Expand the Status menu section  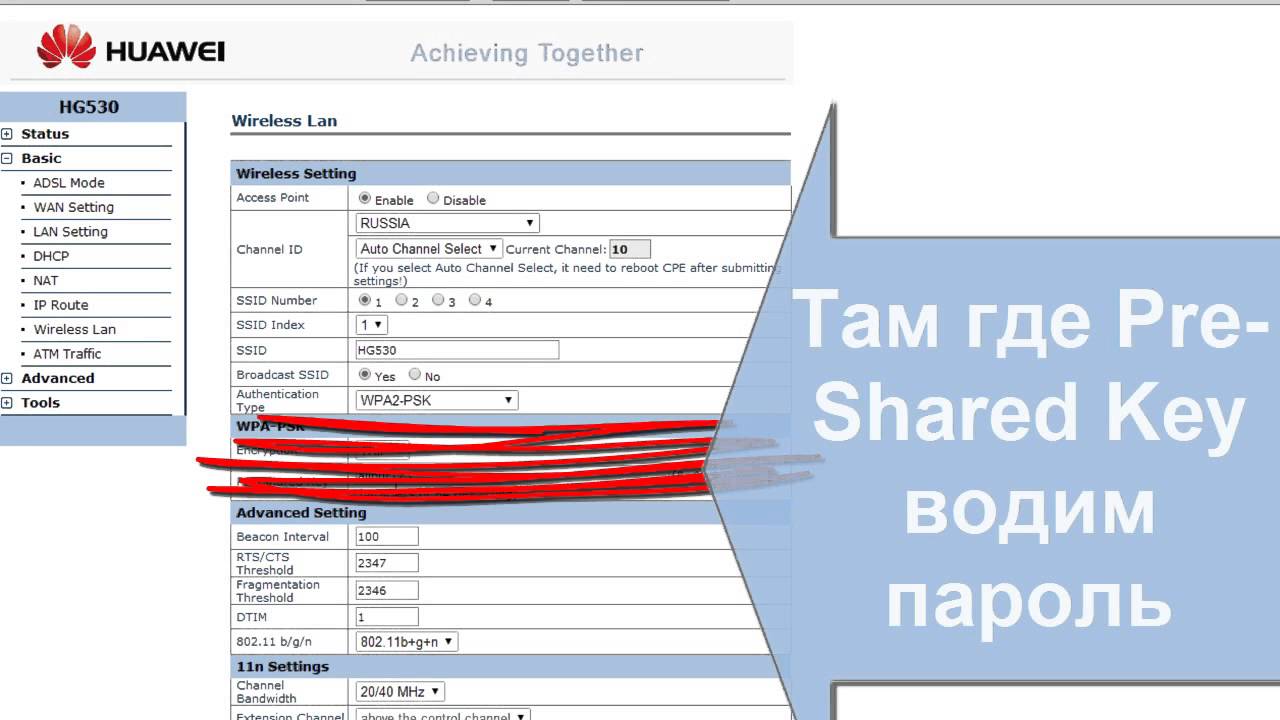point(7,134)
